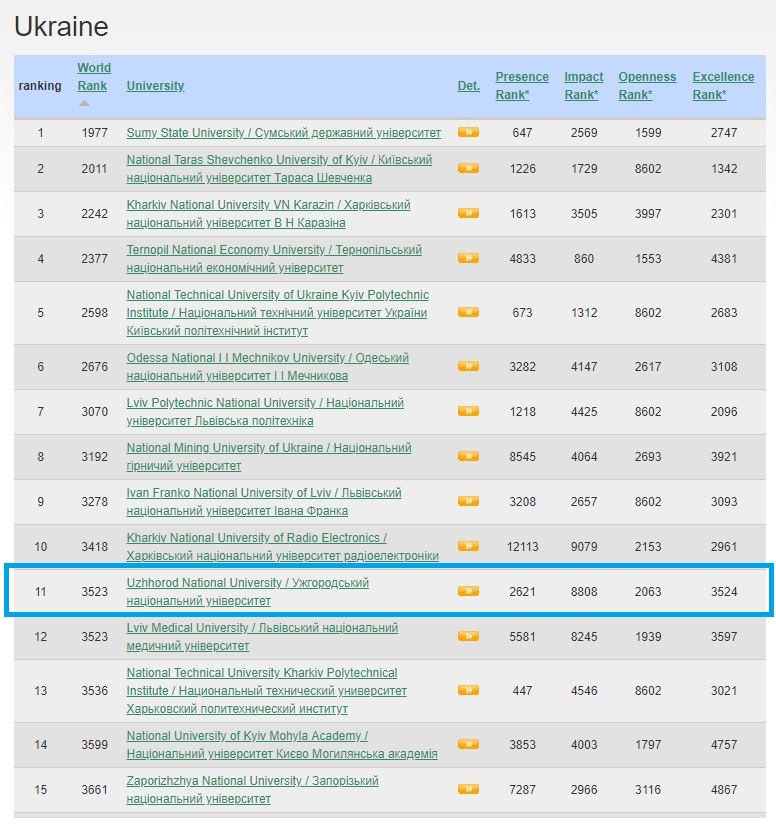The width and height of the screenshot is (776, 828).
Task: Select impact rank value 860
Action: coord(584,258)
